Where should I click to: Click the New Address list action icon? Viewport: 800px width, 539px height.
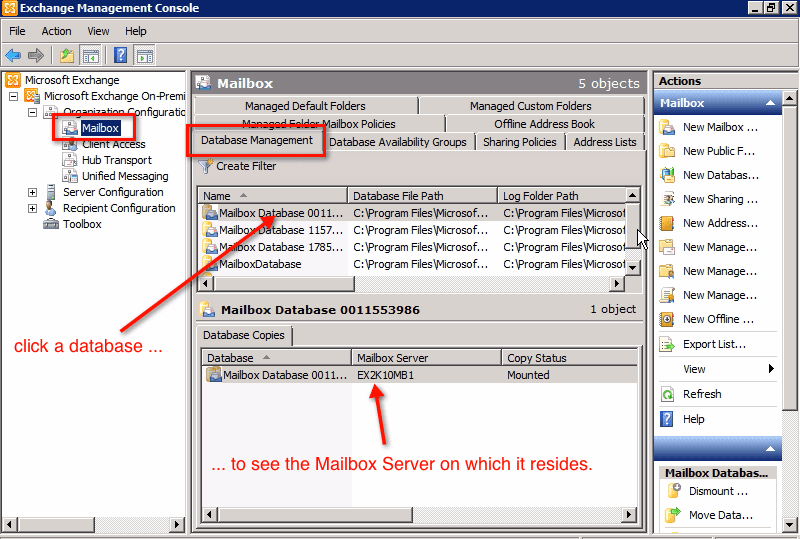(x=667, y=223)
